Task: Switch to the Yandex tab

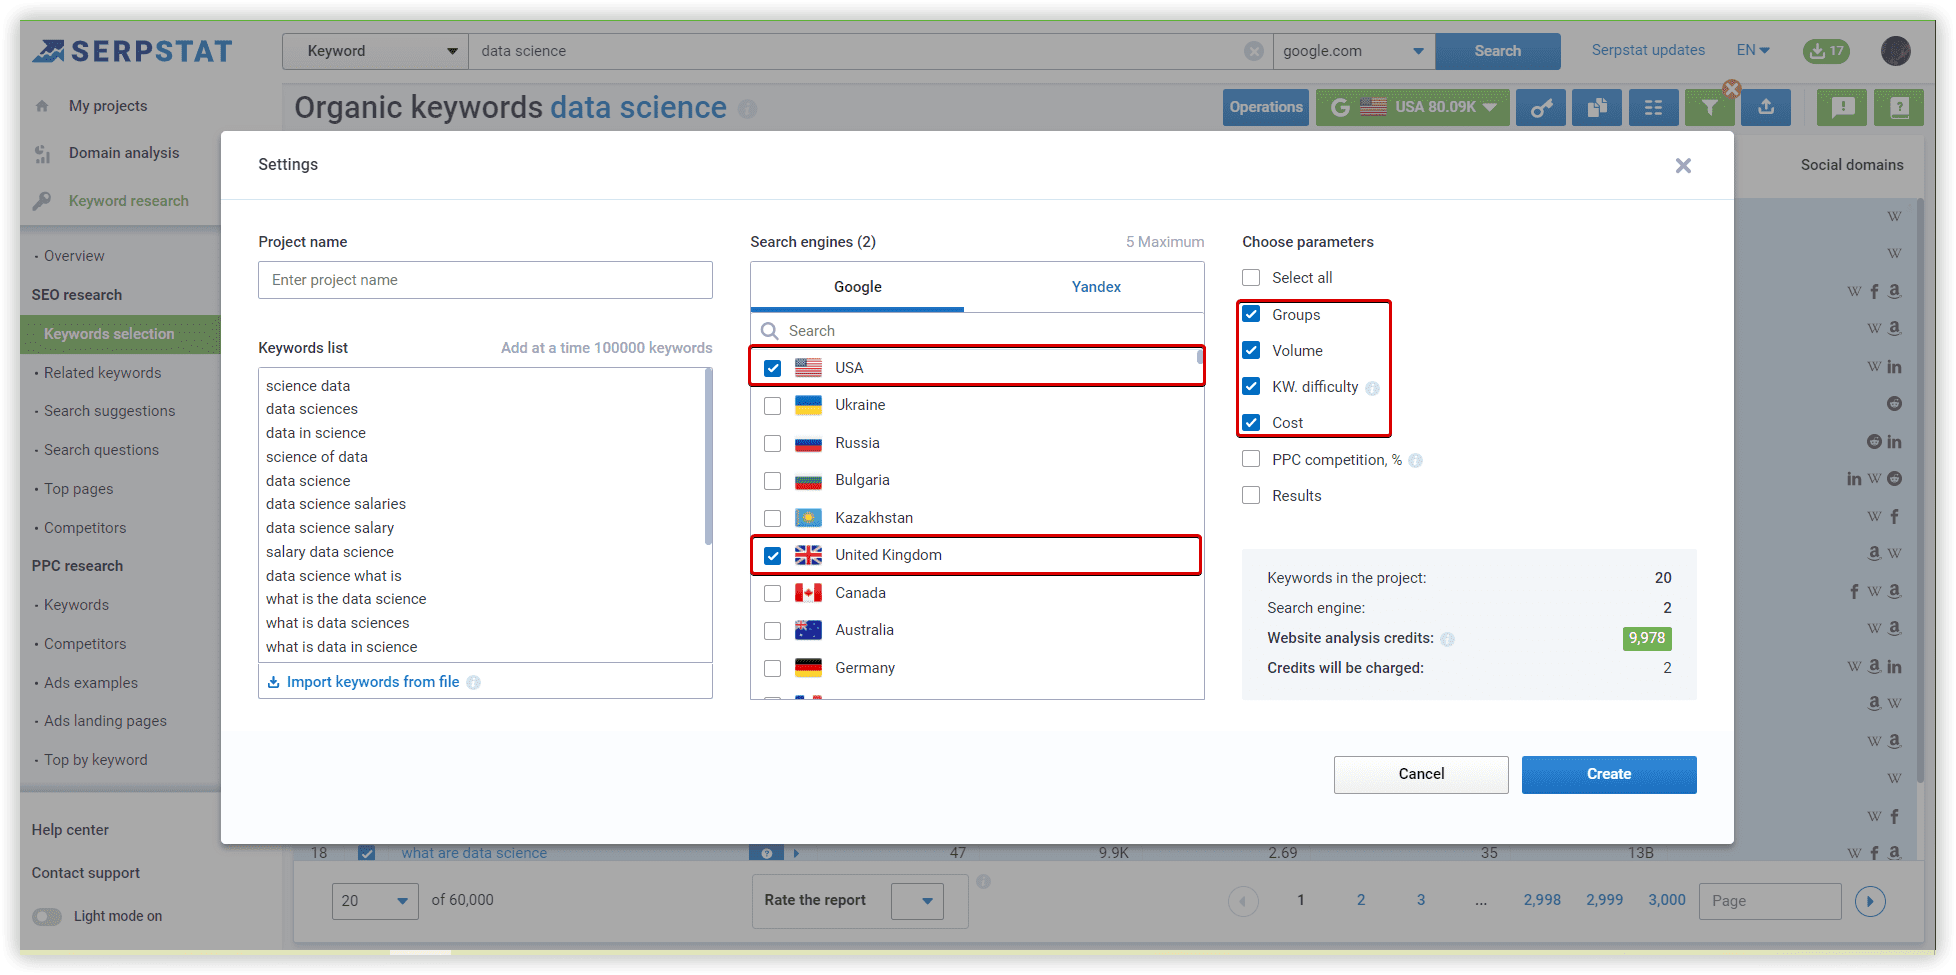Action: click(x=1096, y=287)
